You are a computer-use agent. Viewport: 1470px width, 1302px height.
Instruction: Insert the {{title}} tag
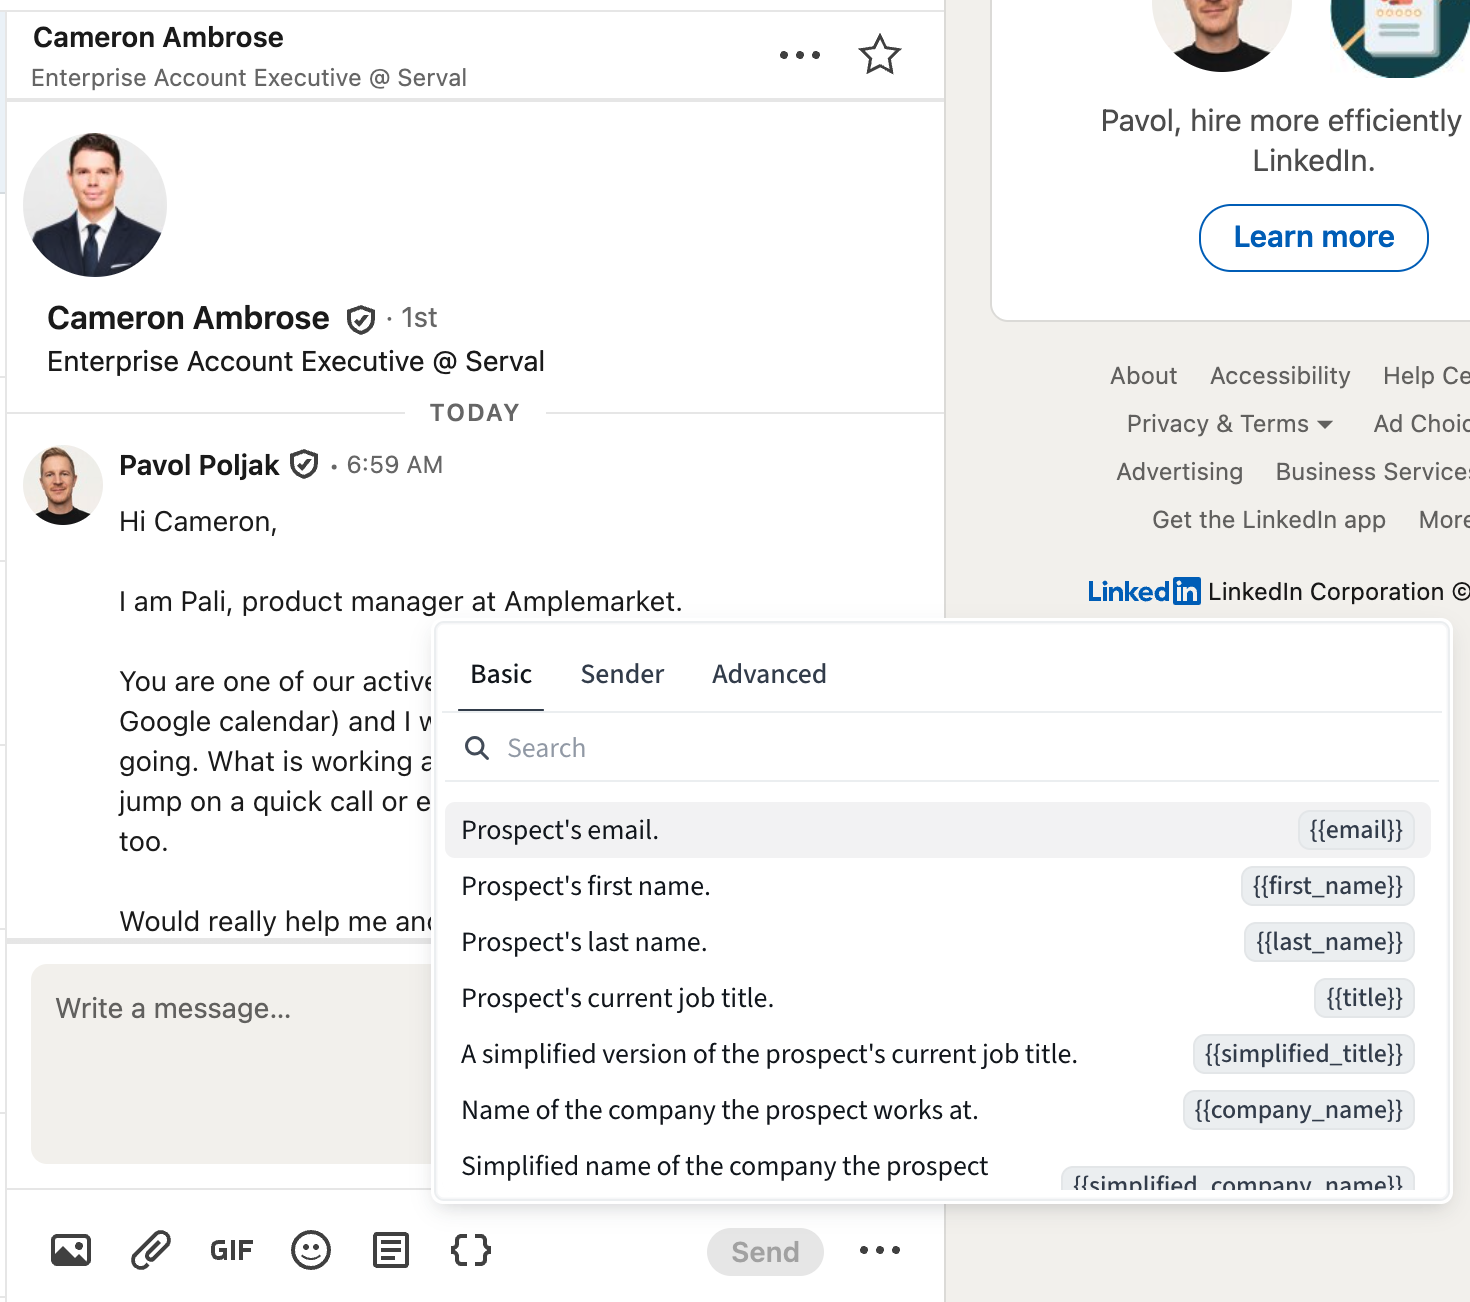pos(1364,998)
